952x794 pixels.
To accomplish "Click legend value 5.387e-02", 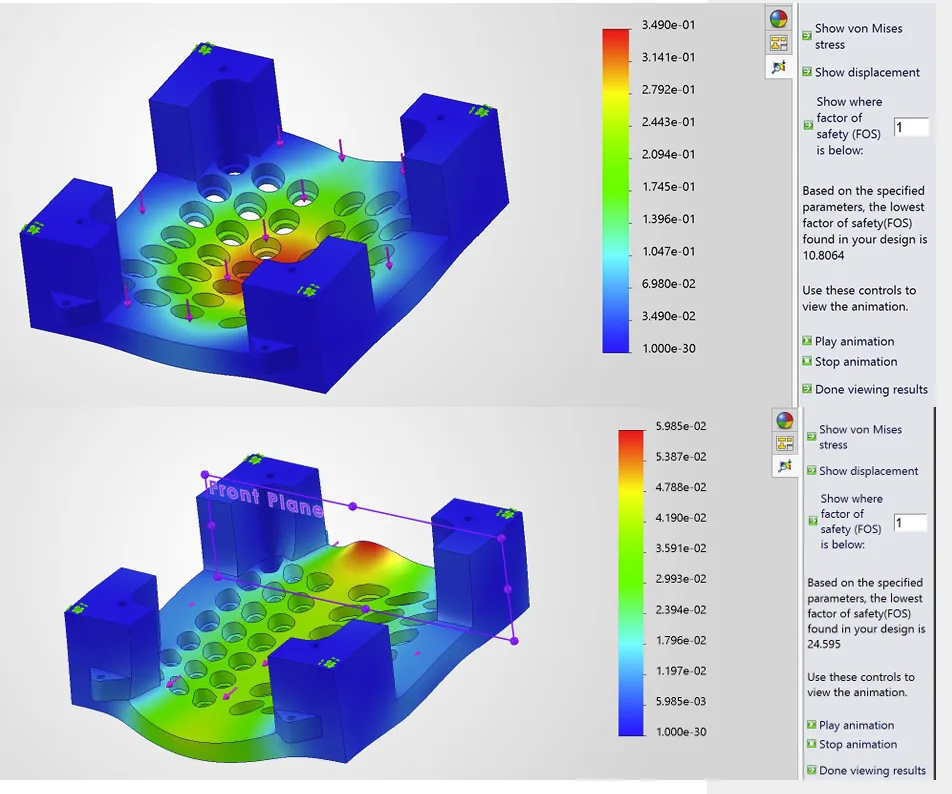I will click(x=681, y=456).
